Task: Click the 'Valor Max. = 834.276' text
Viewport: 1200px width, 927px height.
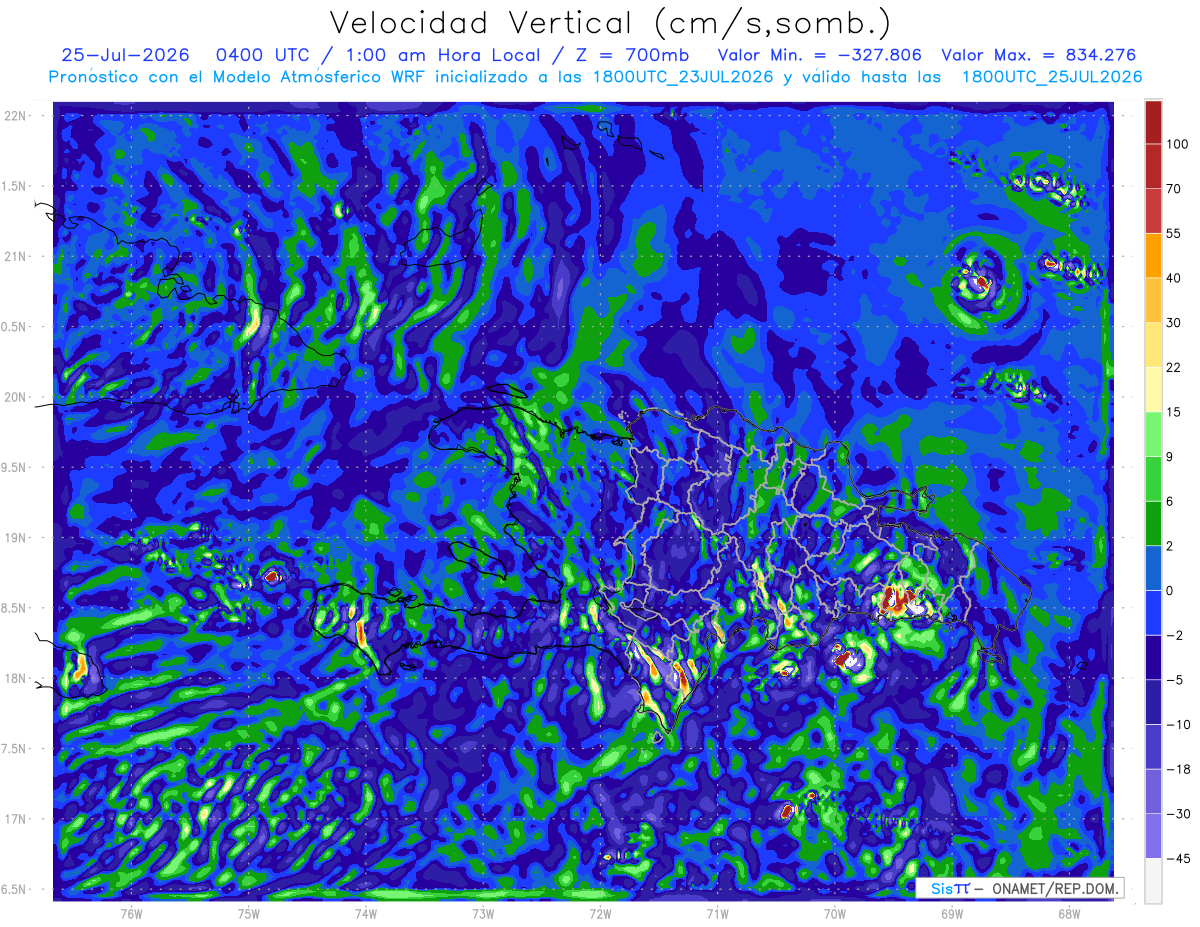Action: pos(1039,55)
